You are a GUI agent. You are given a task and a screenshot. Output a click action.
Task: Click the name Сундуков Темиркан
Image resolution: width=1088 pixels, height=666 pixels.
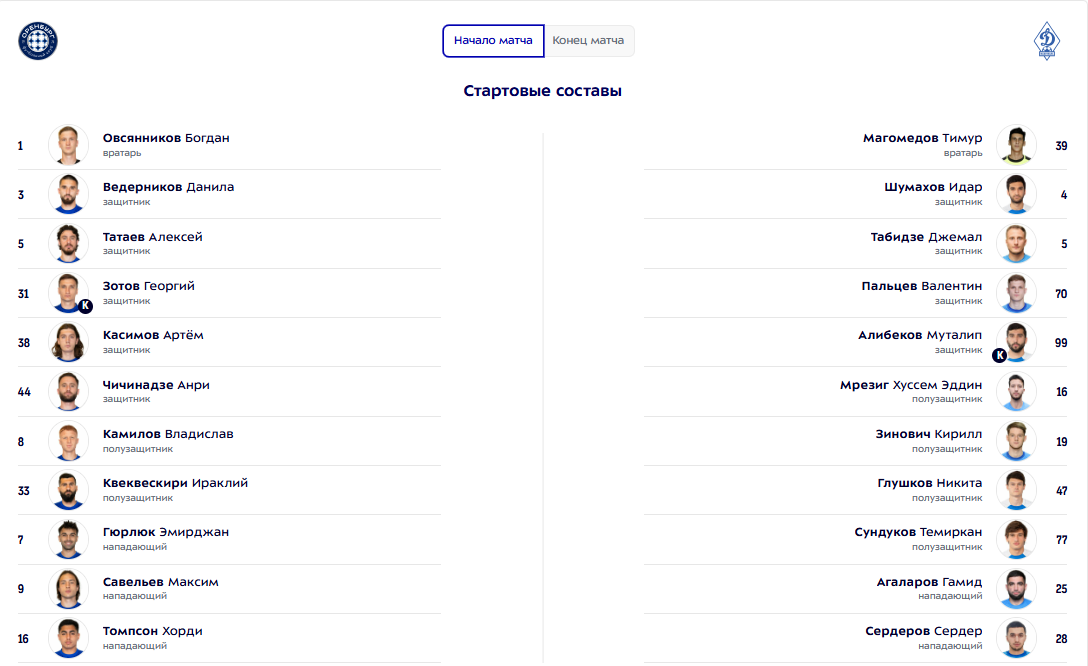tap(918, 532)
